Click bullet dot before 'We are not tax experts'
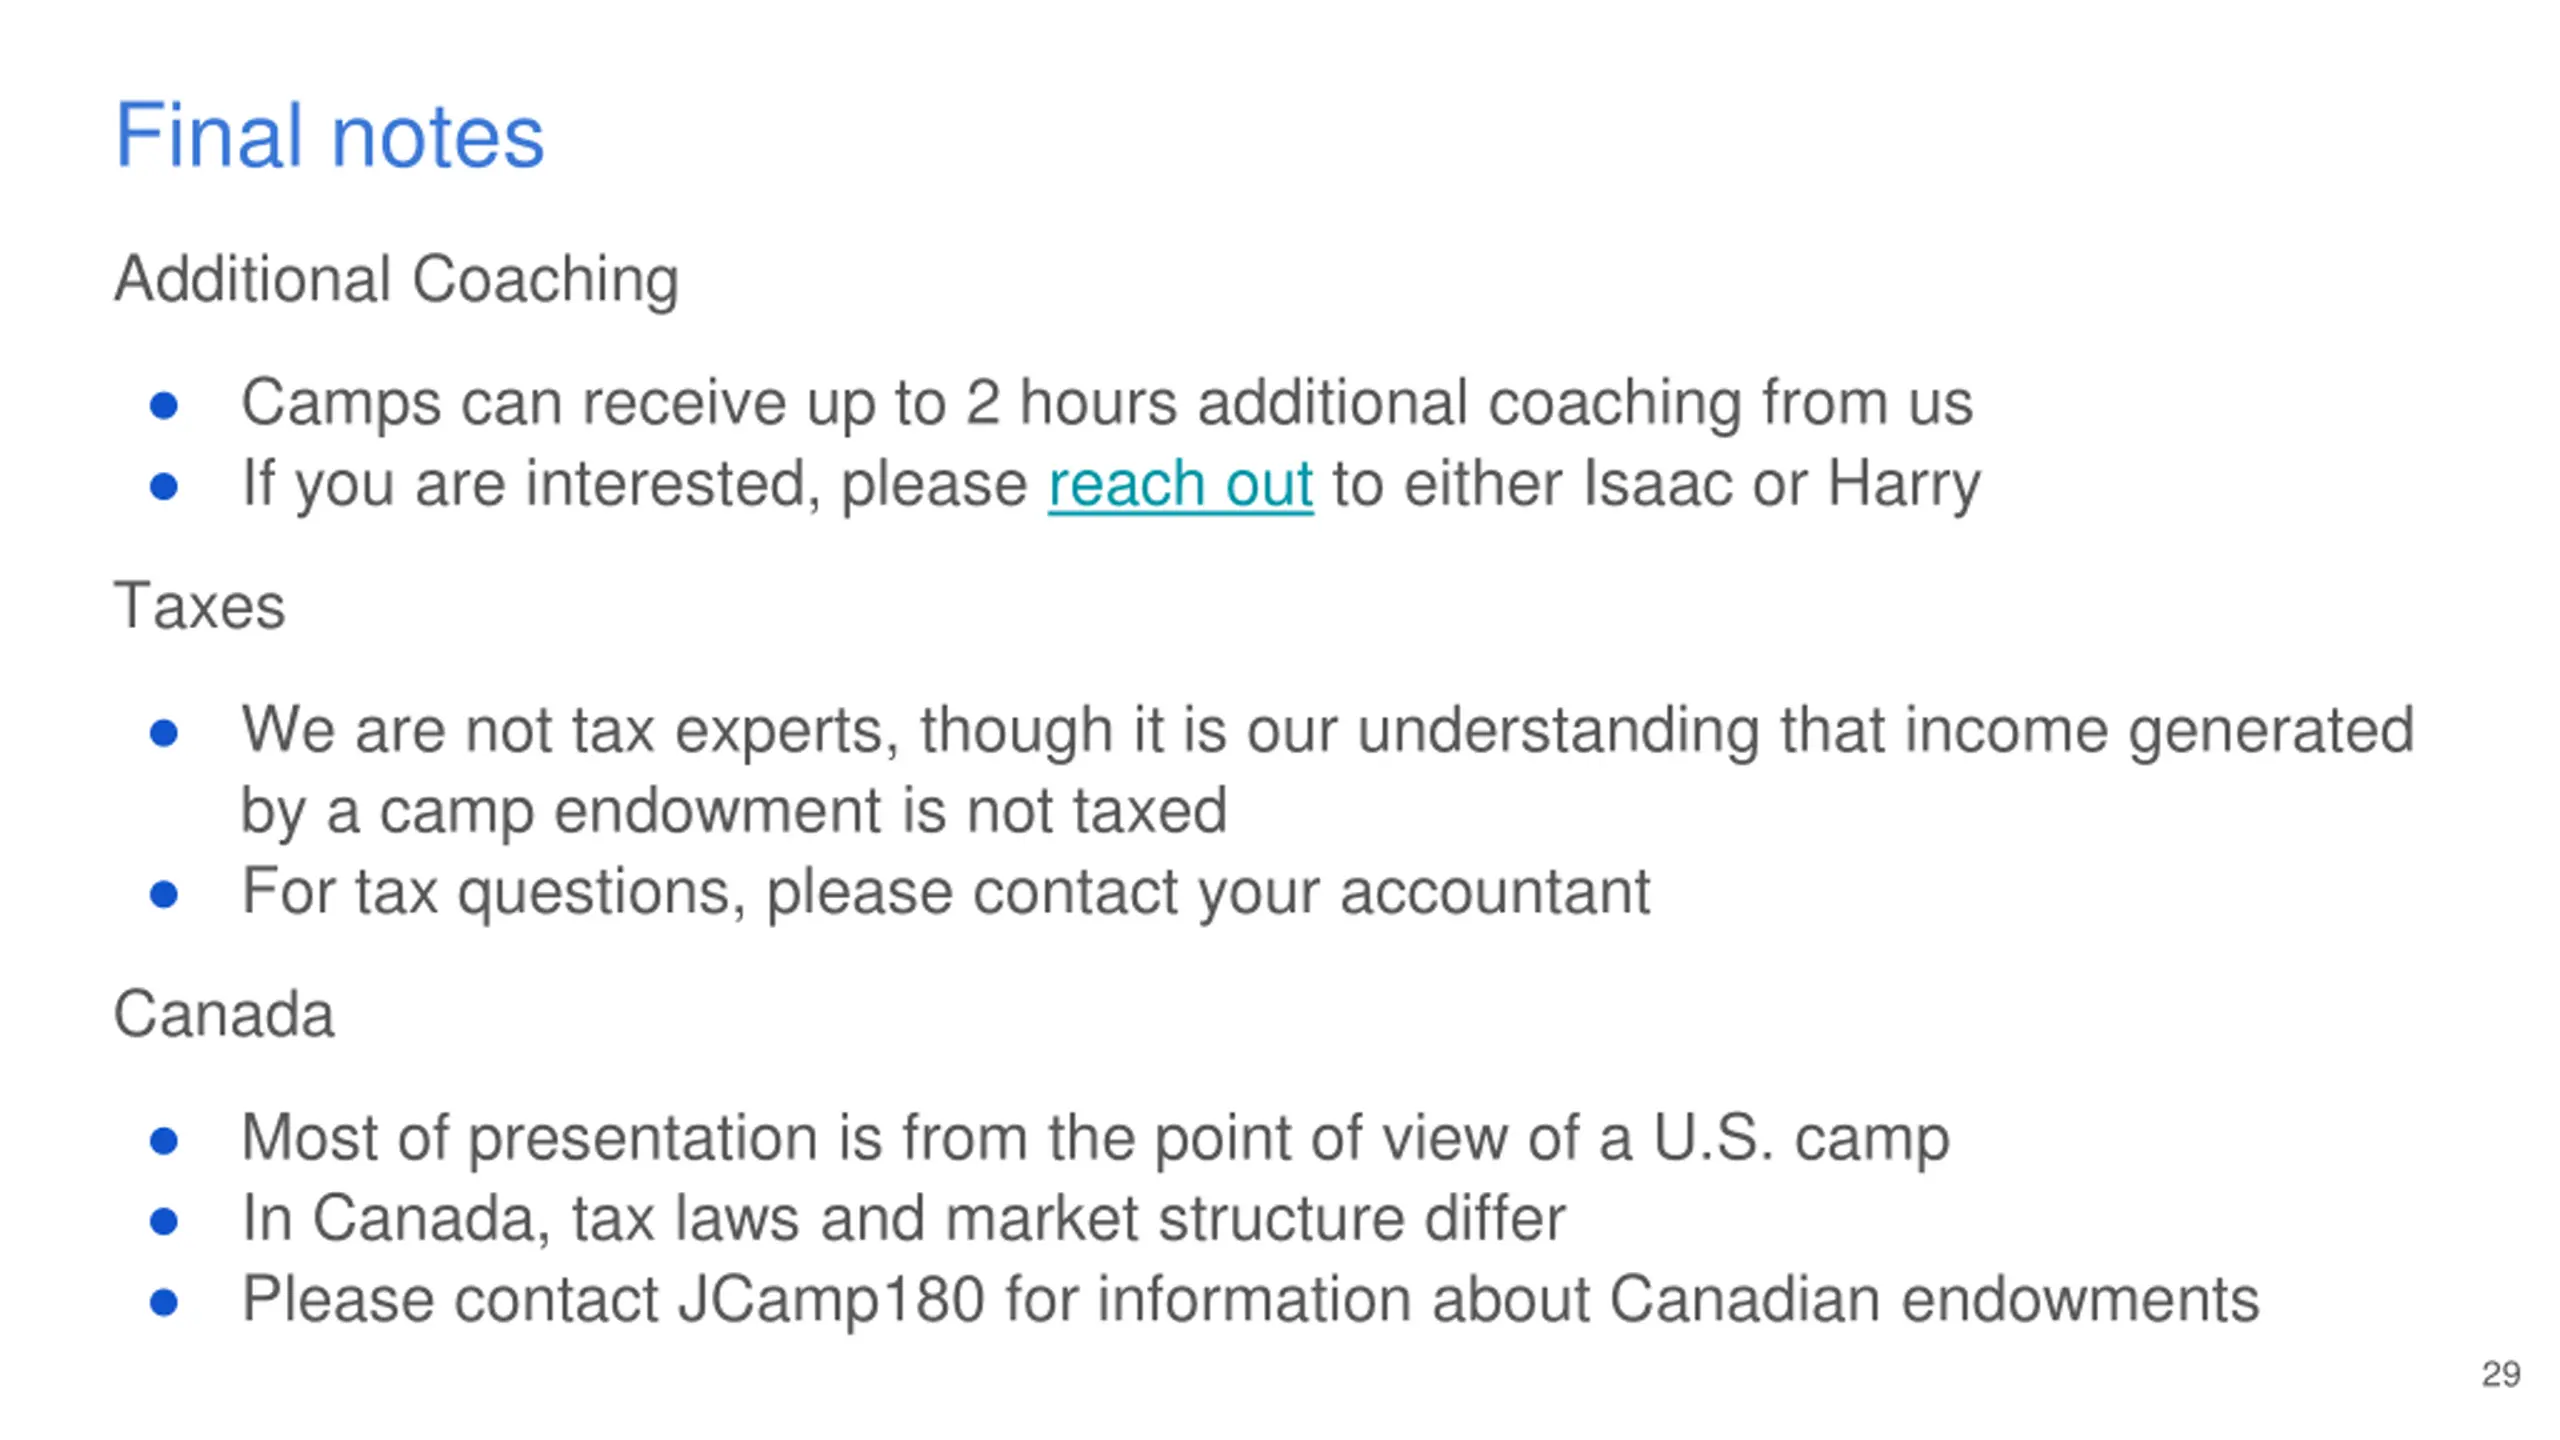The image size is (2560, 1440). (x=163, y=733)
